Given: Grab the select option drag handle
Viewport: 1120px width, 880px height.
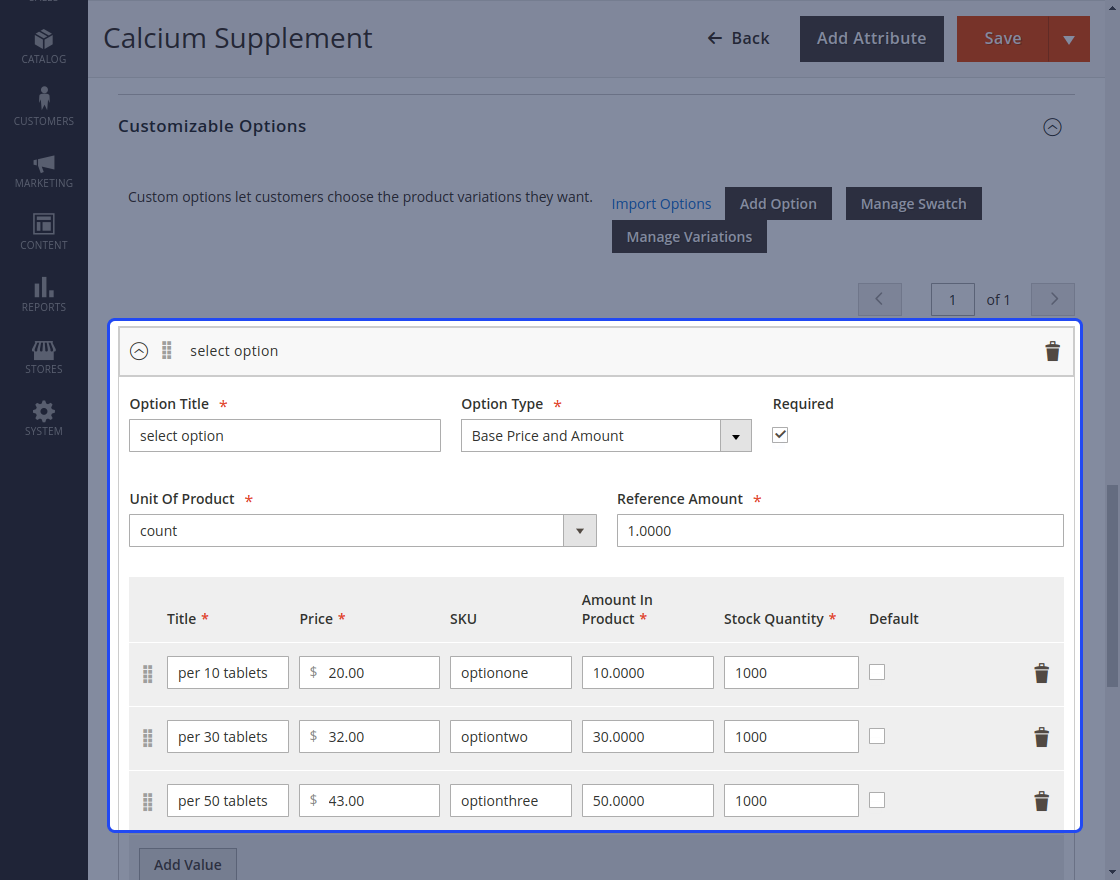Looking at the screenshot, I should 166,350.
